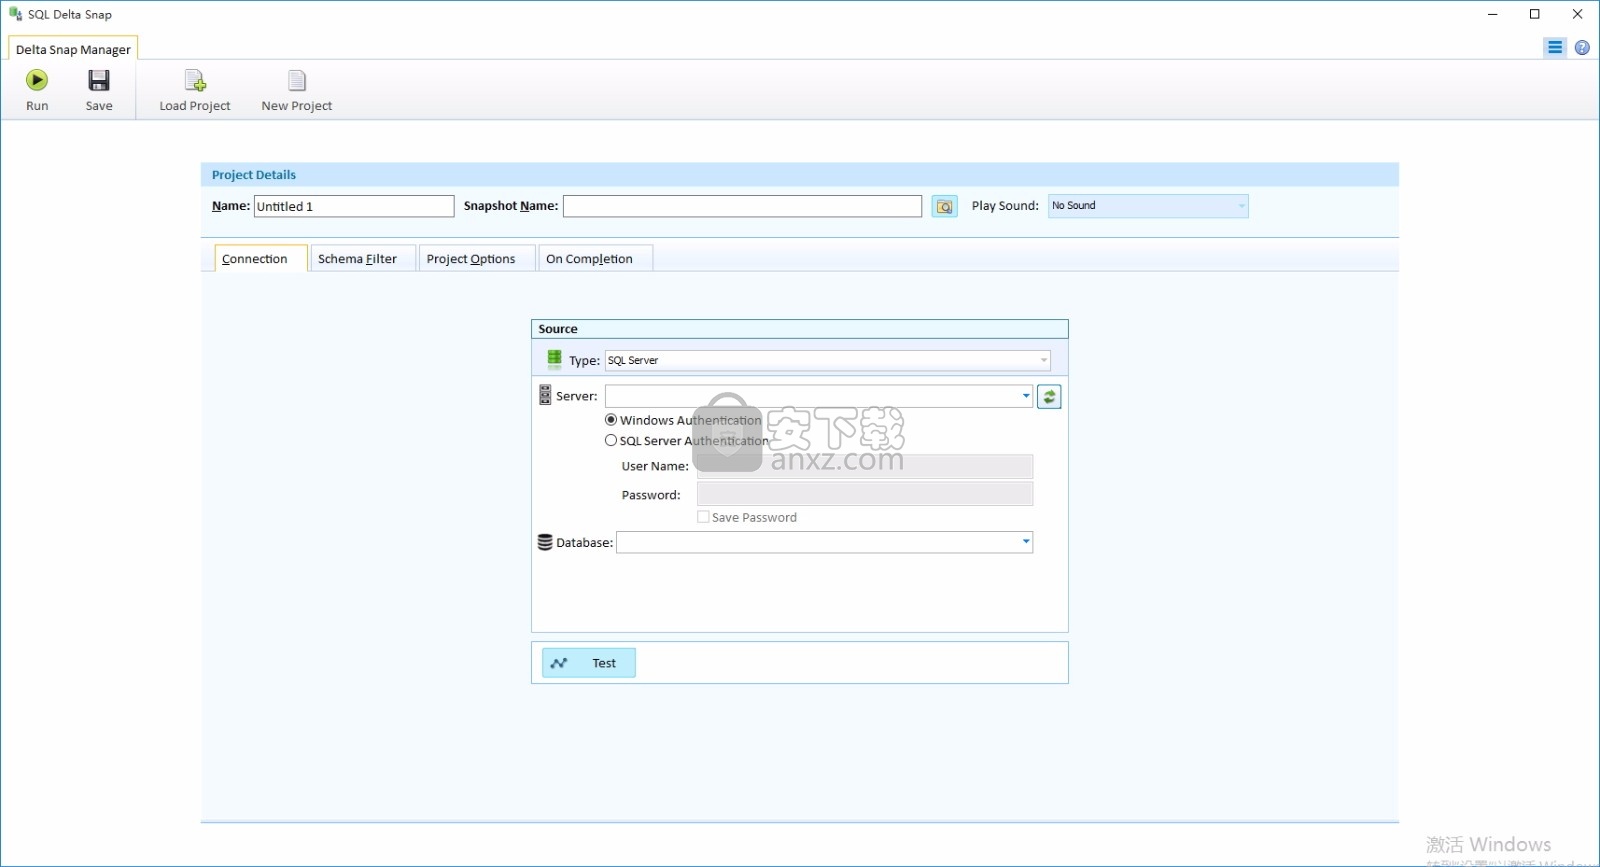Screen dimensions: 1600x867
Task: Open the ribbon options menu icon
Action: 1555,47
